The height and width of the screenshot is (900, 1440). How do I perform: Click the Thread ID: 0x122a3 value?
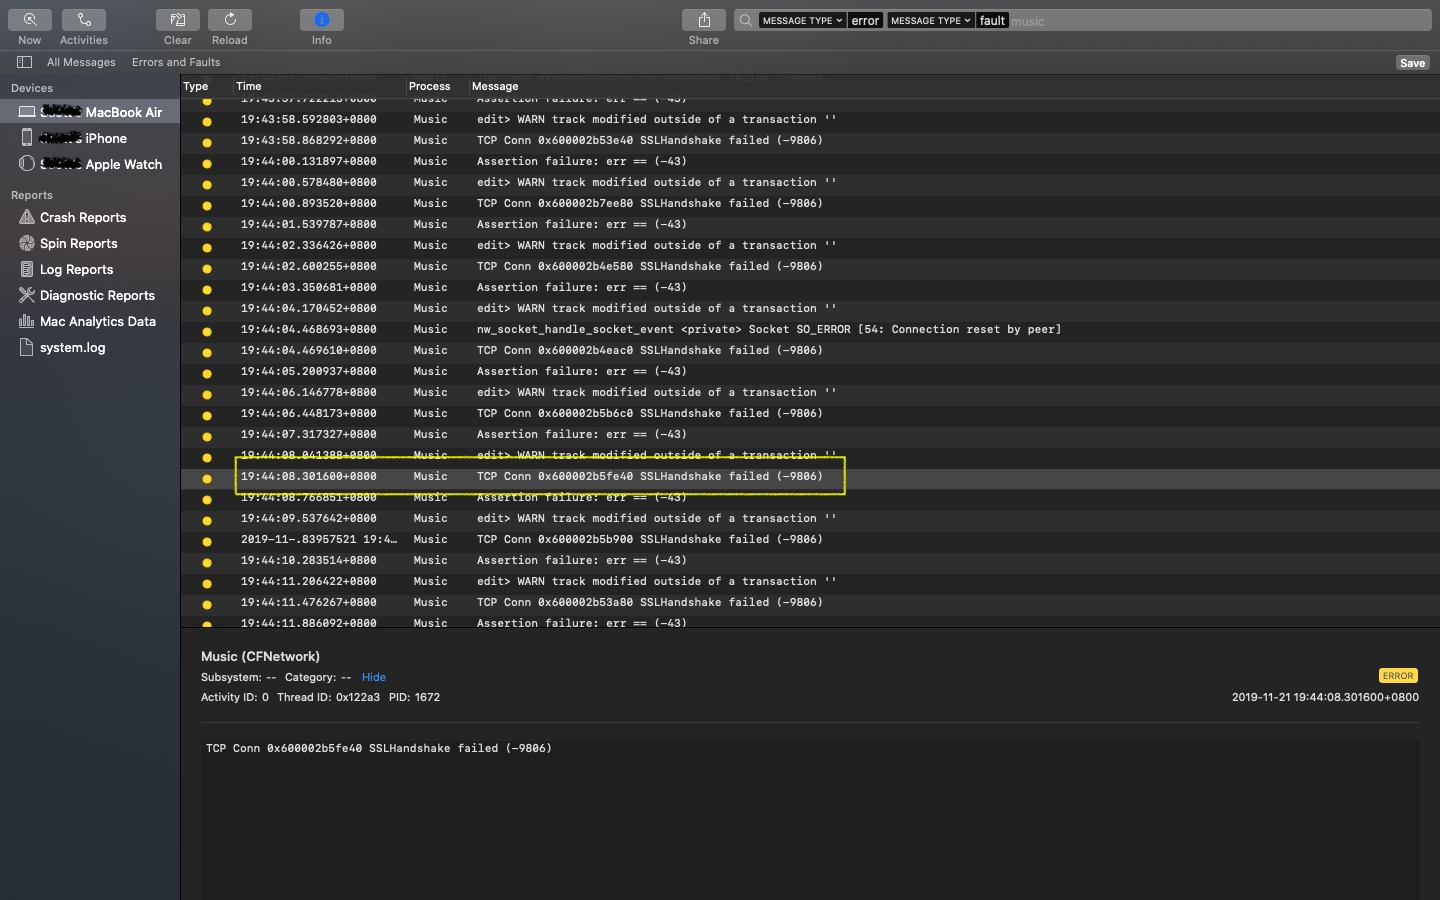tap(328, 697)
